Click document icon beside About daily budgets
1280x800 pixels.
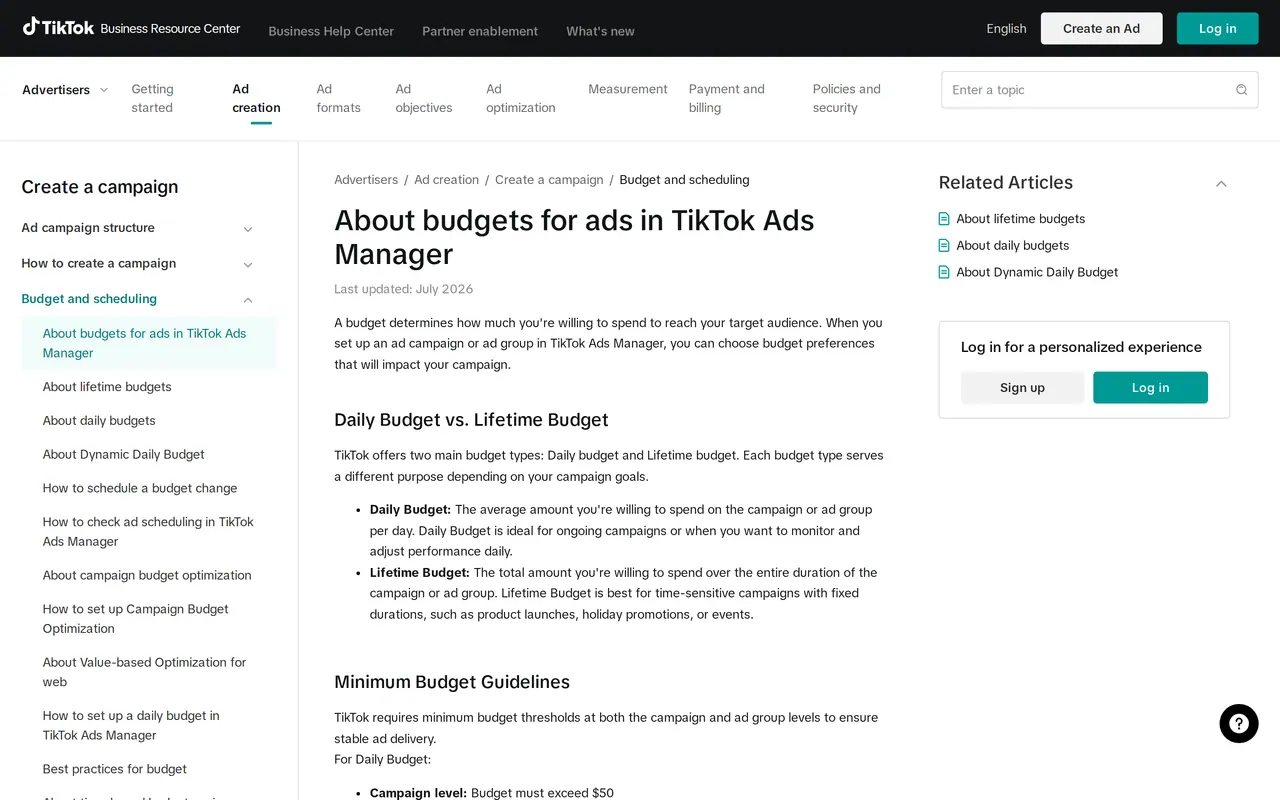click(944, 246)
